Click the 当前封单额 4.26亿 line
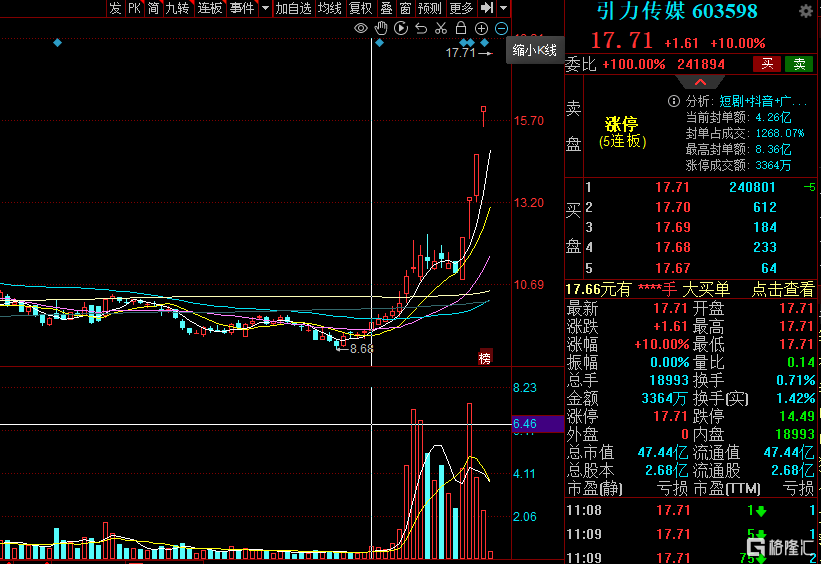This screenshot has height=564, width=821. 739,117
